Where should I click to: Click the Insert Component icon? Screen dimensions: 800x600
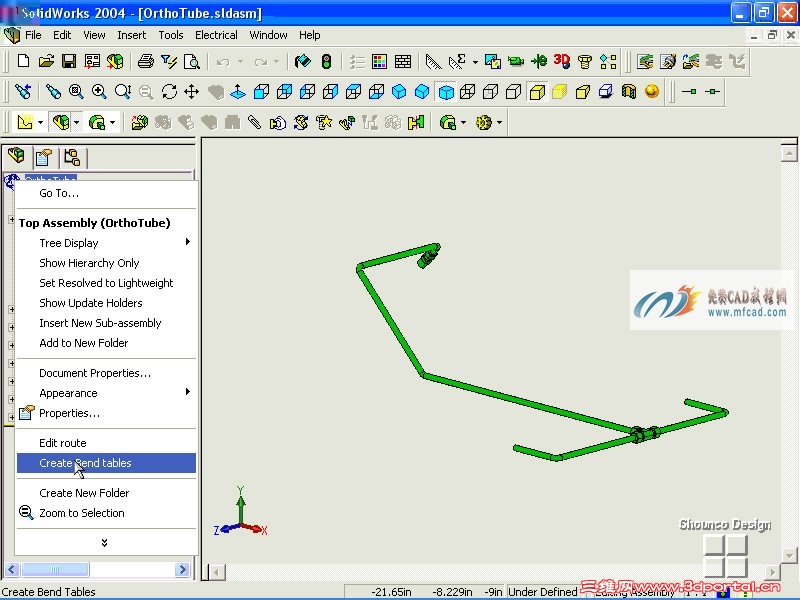139,122
